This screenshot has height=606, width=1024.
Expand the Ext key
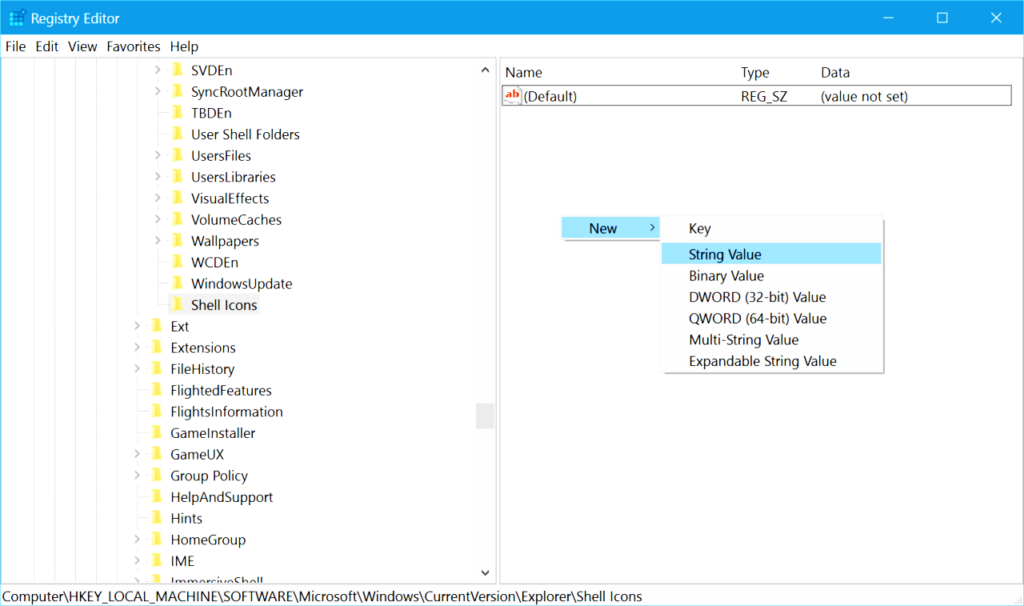tap(137, 325)
